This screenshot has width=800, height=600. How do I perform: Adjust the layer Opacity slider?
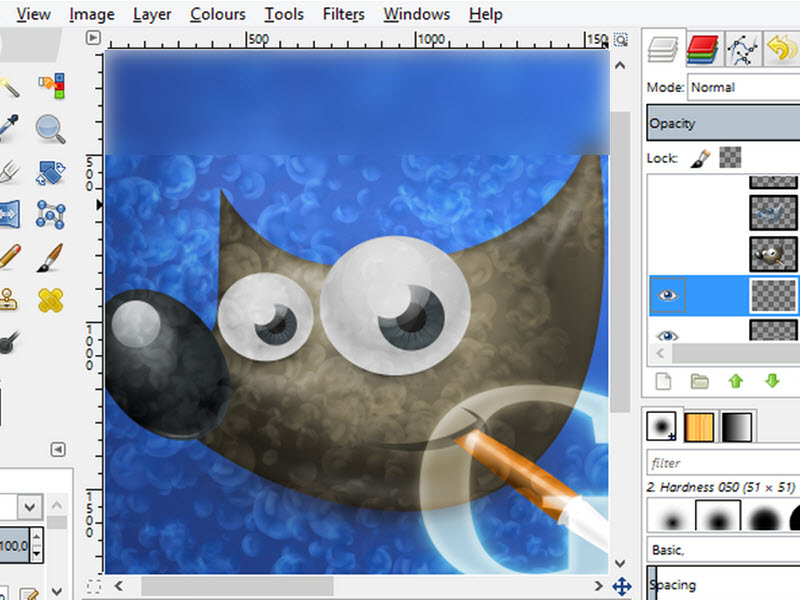point(723,123)
